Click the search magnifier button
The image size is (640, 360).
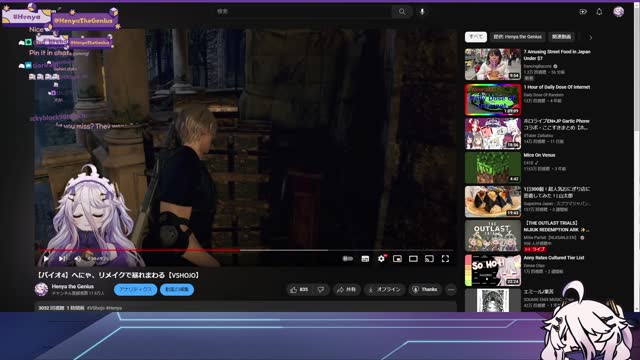pyautogui.click(x=402, y=12)
